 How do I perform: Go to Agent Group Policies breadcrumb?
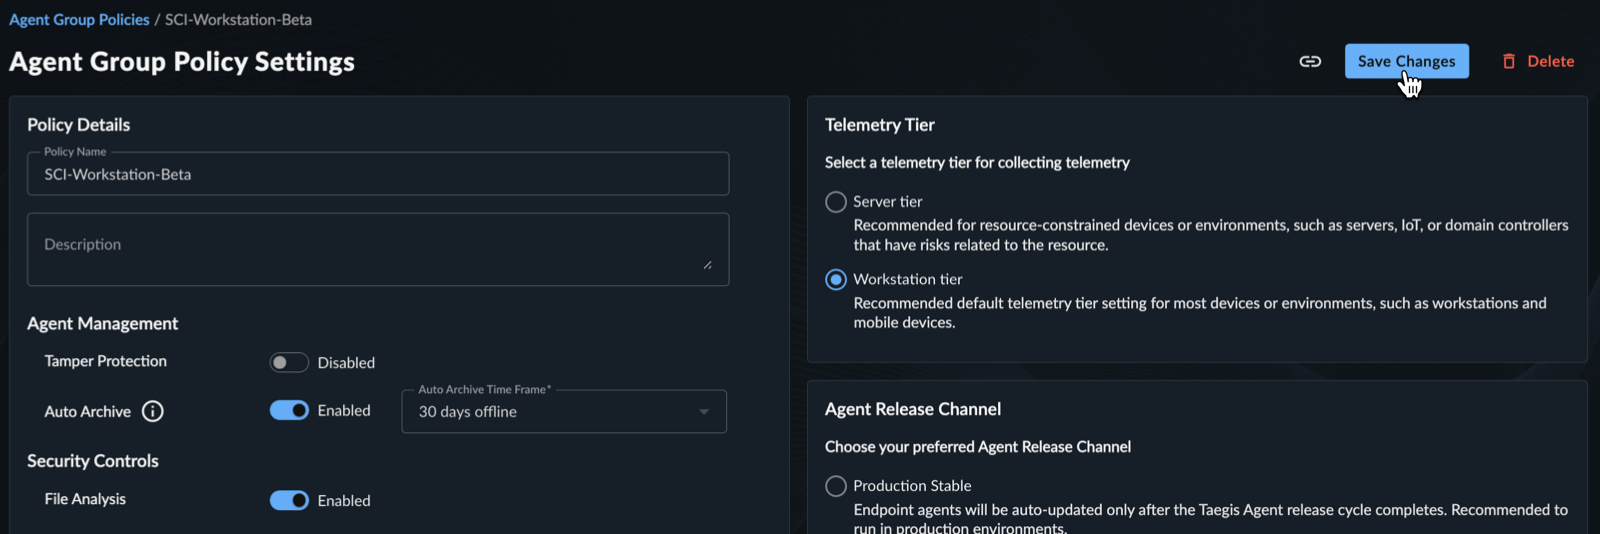[x=79, y=19]
